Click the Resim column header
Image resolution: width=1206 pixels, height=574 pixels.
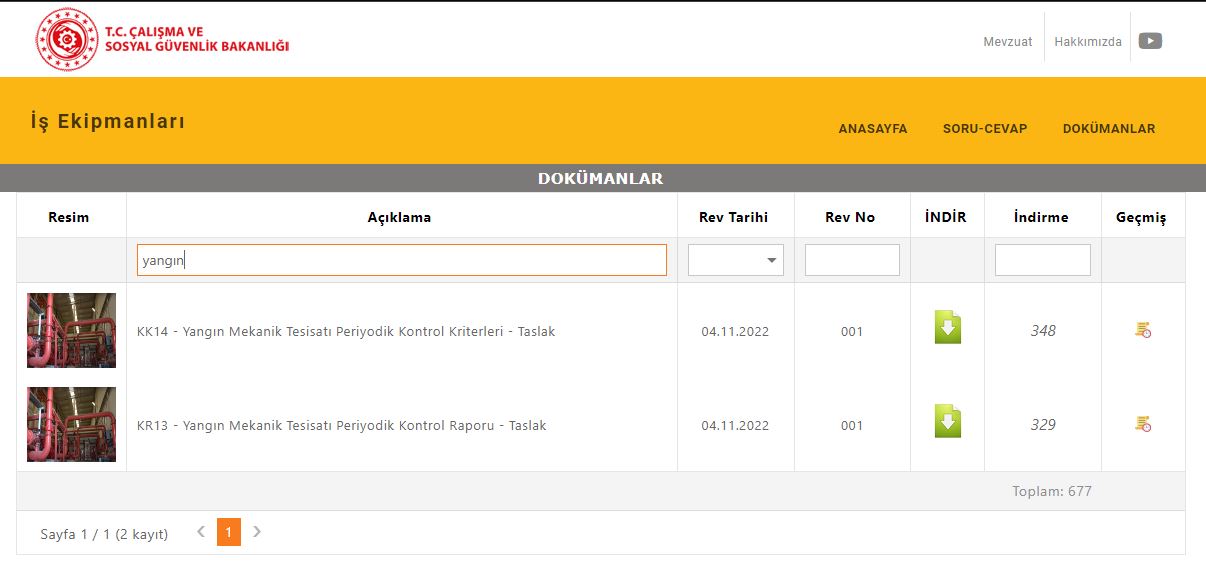tap(69, 217)
